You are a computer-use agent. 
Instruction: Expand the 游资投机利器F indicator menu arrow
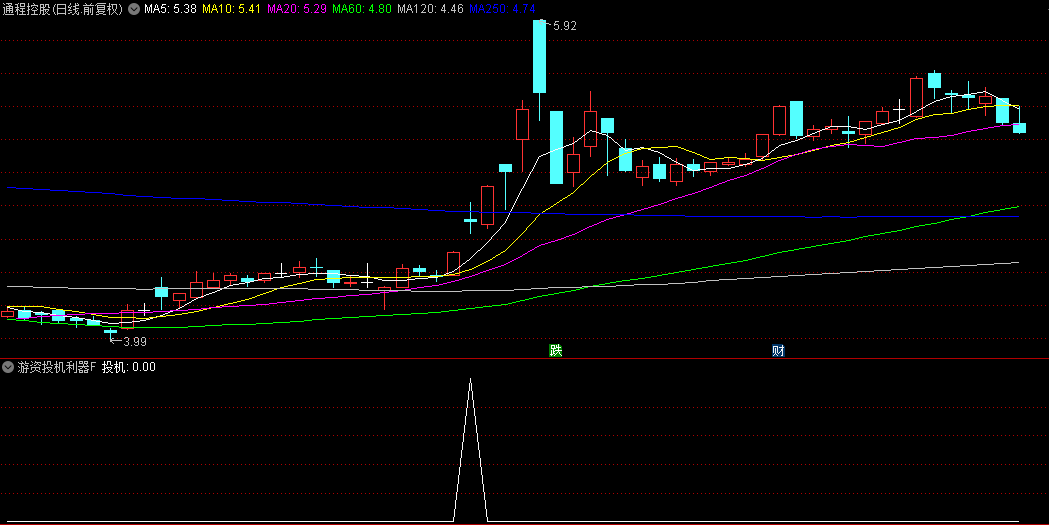[x=8, y=367]
